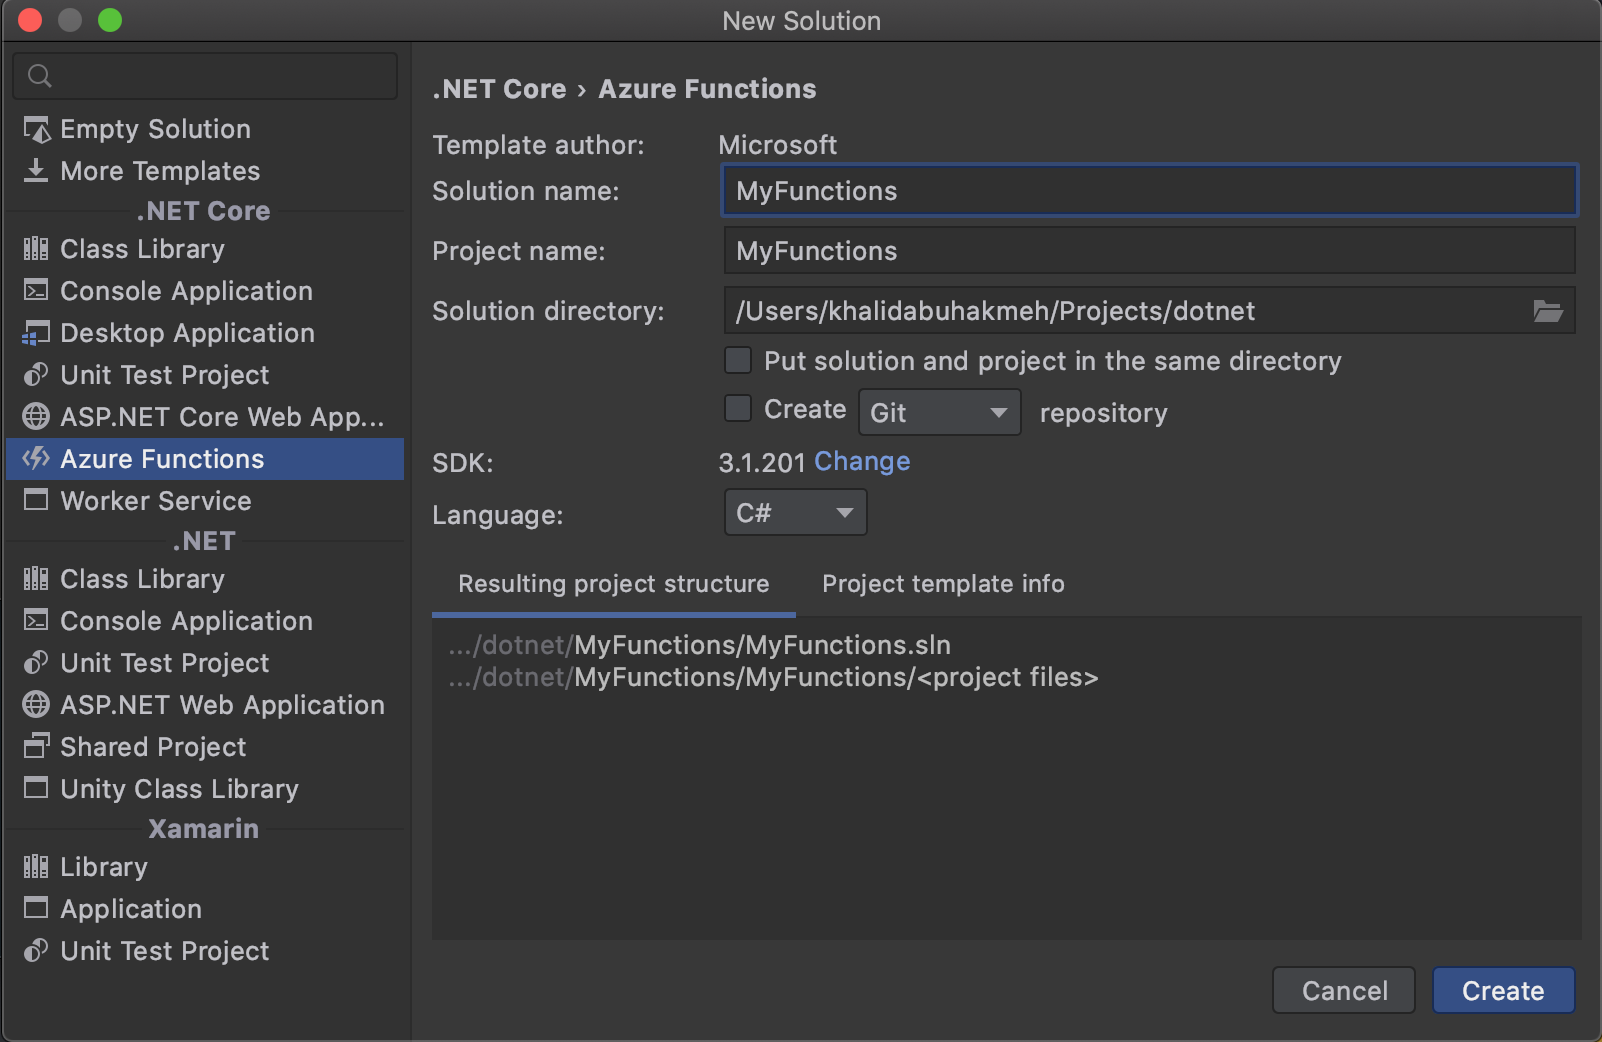The width and height of the screenshot is (1602, 1042).
Task: Tick the Create repository checkbox
Action: click(x=738, y=408)
